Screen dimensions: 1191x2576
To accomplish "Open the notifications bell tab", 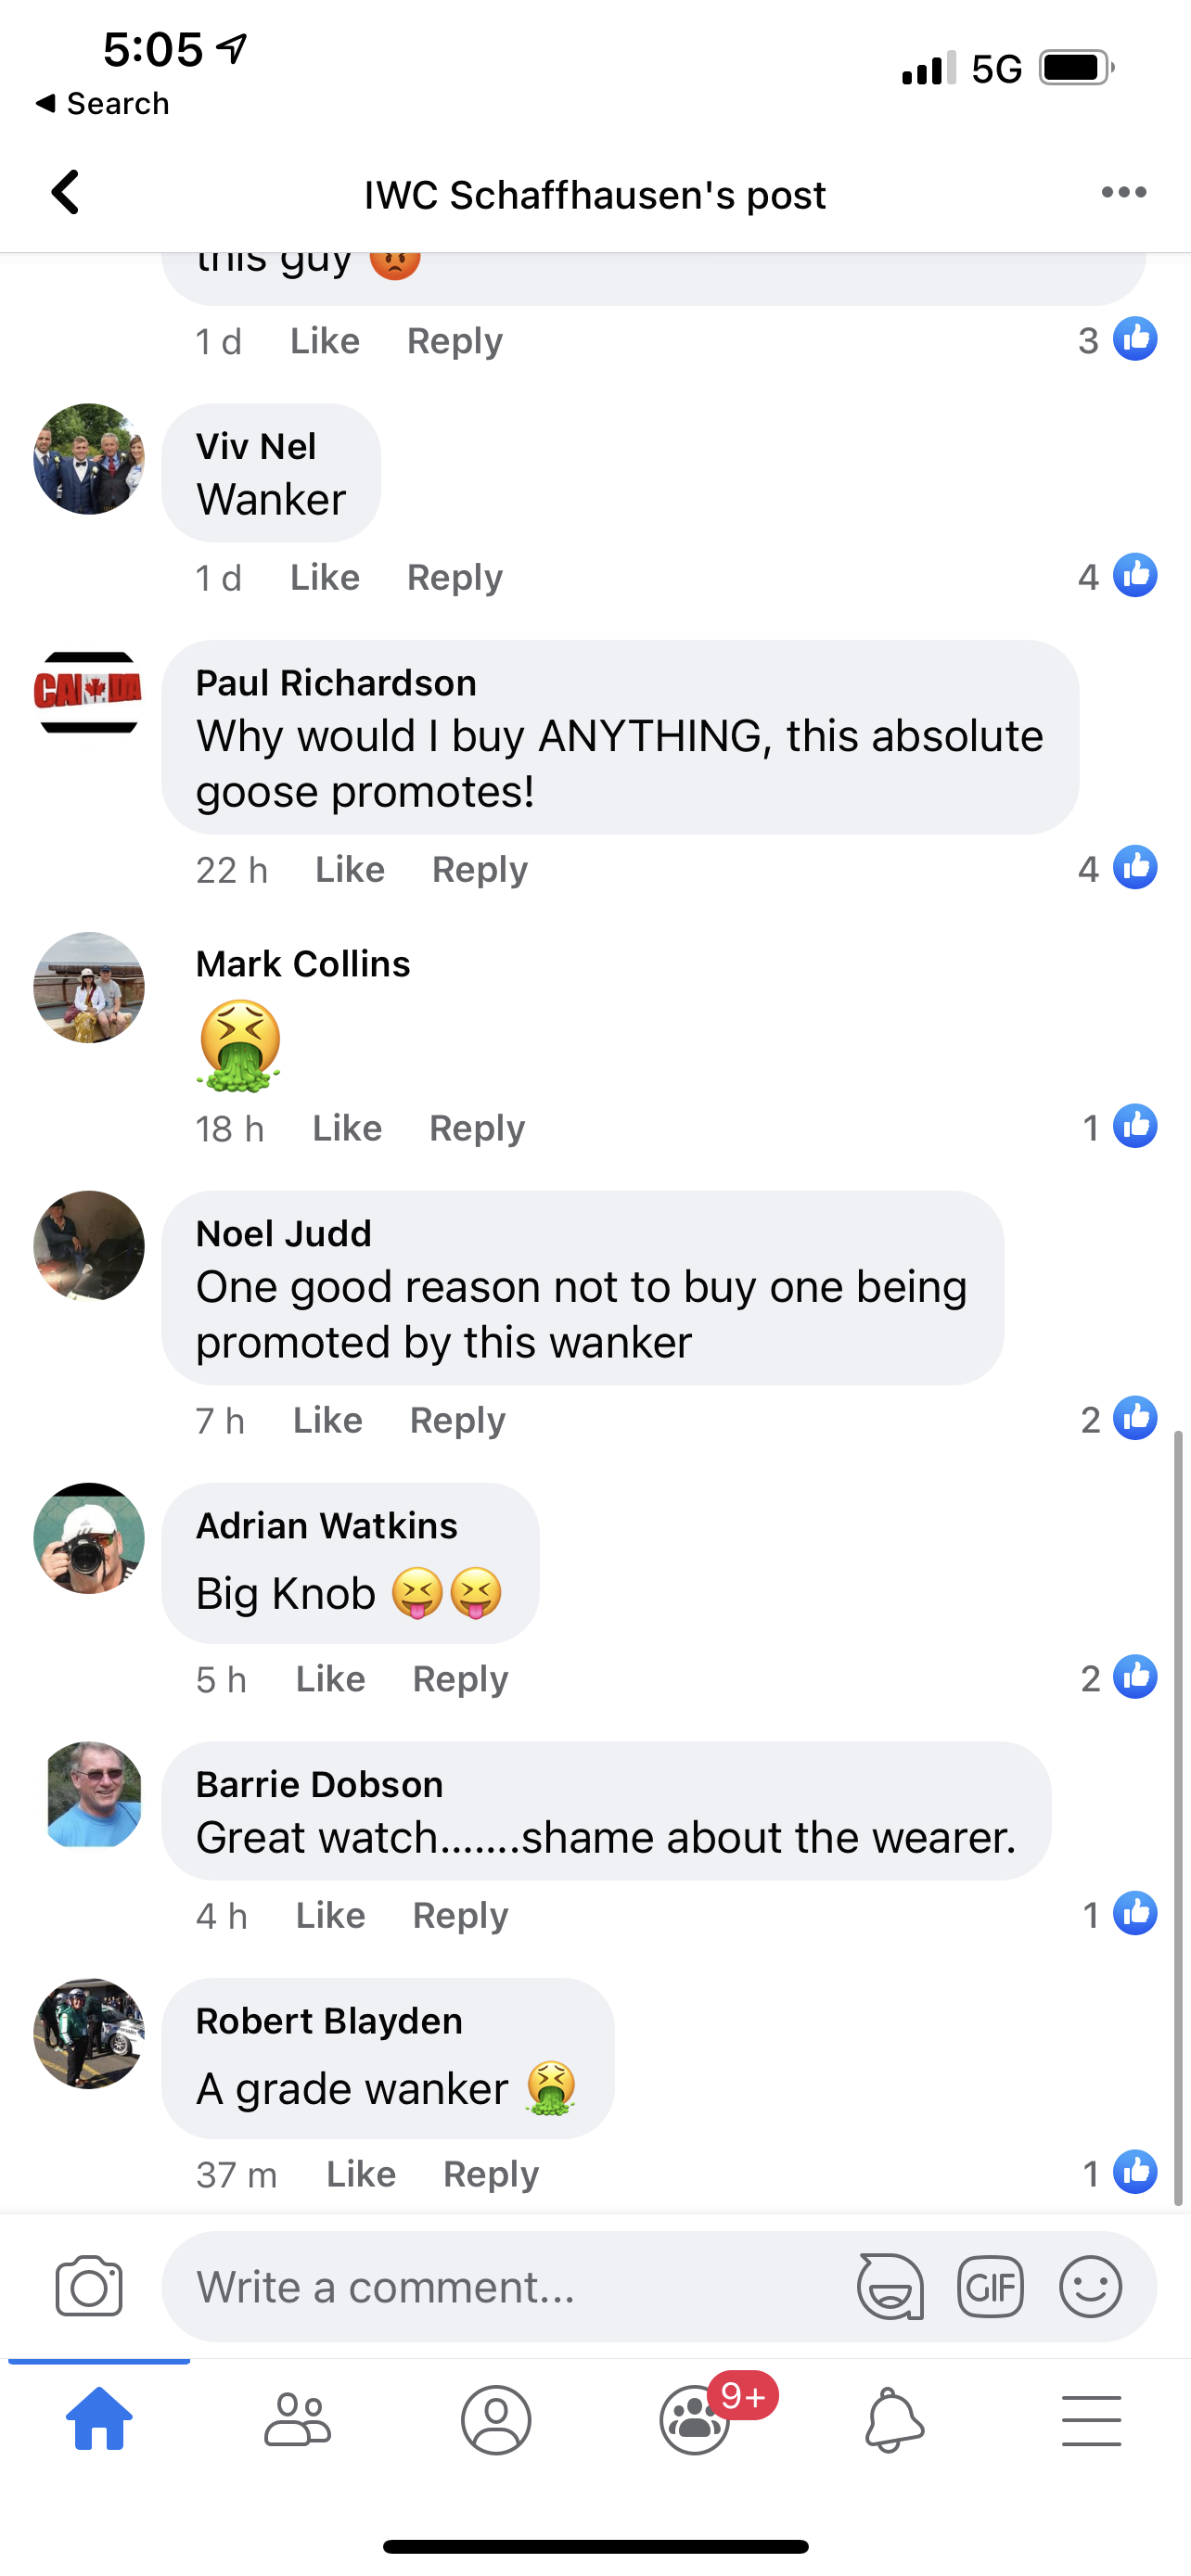I will [x=893, y=2420].
